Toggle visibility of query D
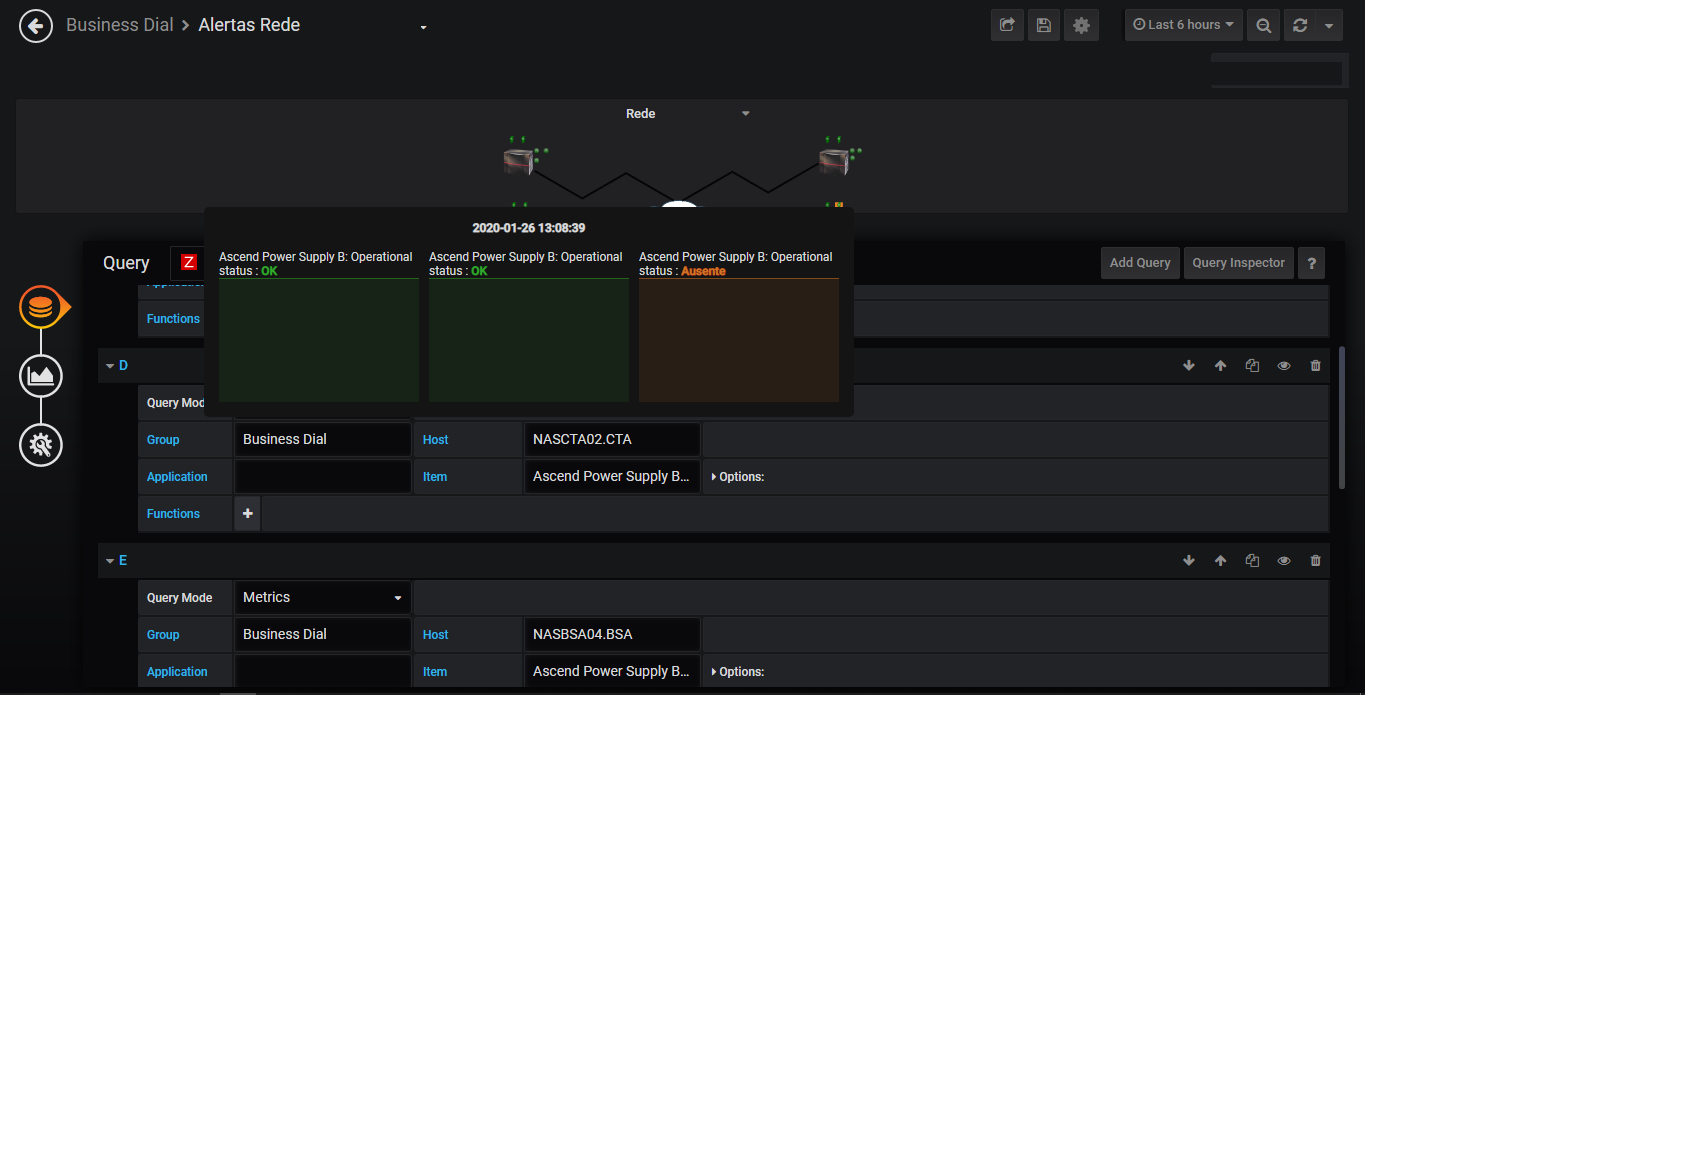1704x1150 pixels. (1284, 366)
